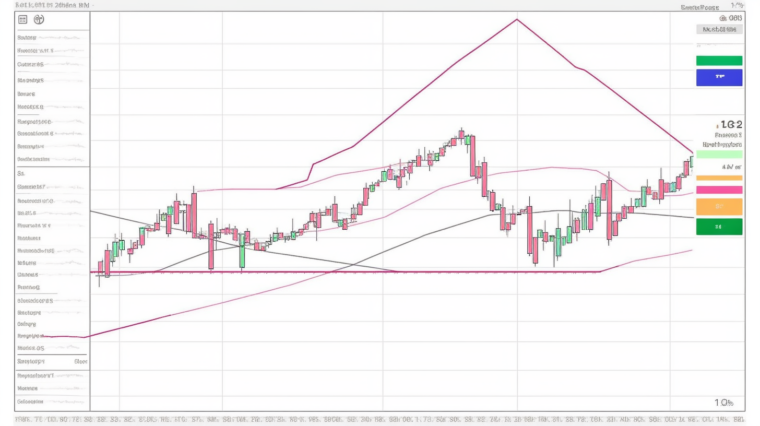Click the circular icon beside the grid icon

39,19
